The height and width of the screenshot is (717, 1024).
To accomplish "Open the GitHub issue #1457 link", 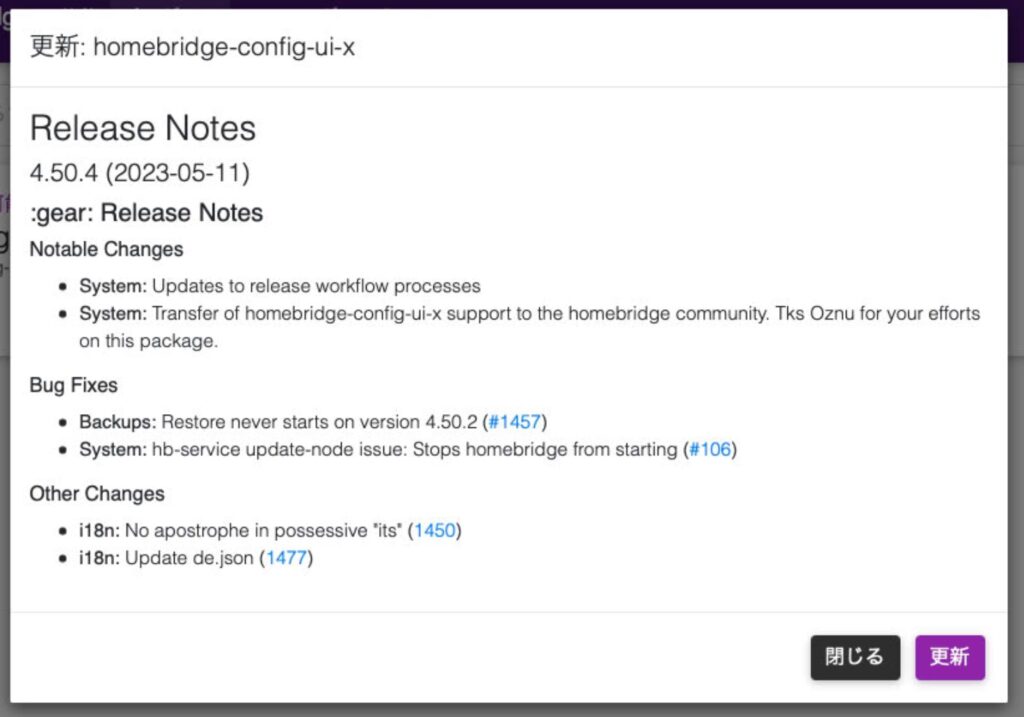I will (x=517, y=421).
